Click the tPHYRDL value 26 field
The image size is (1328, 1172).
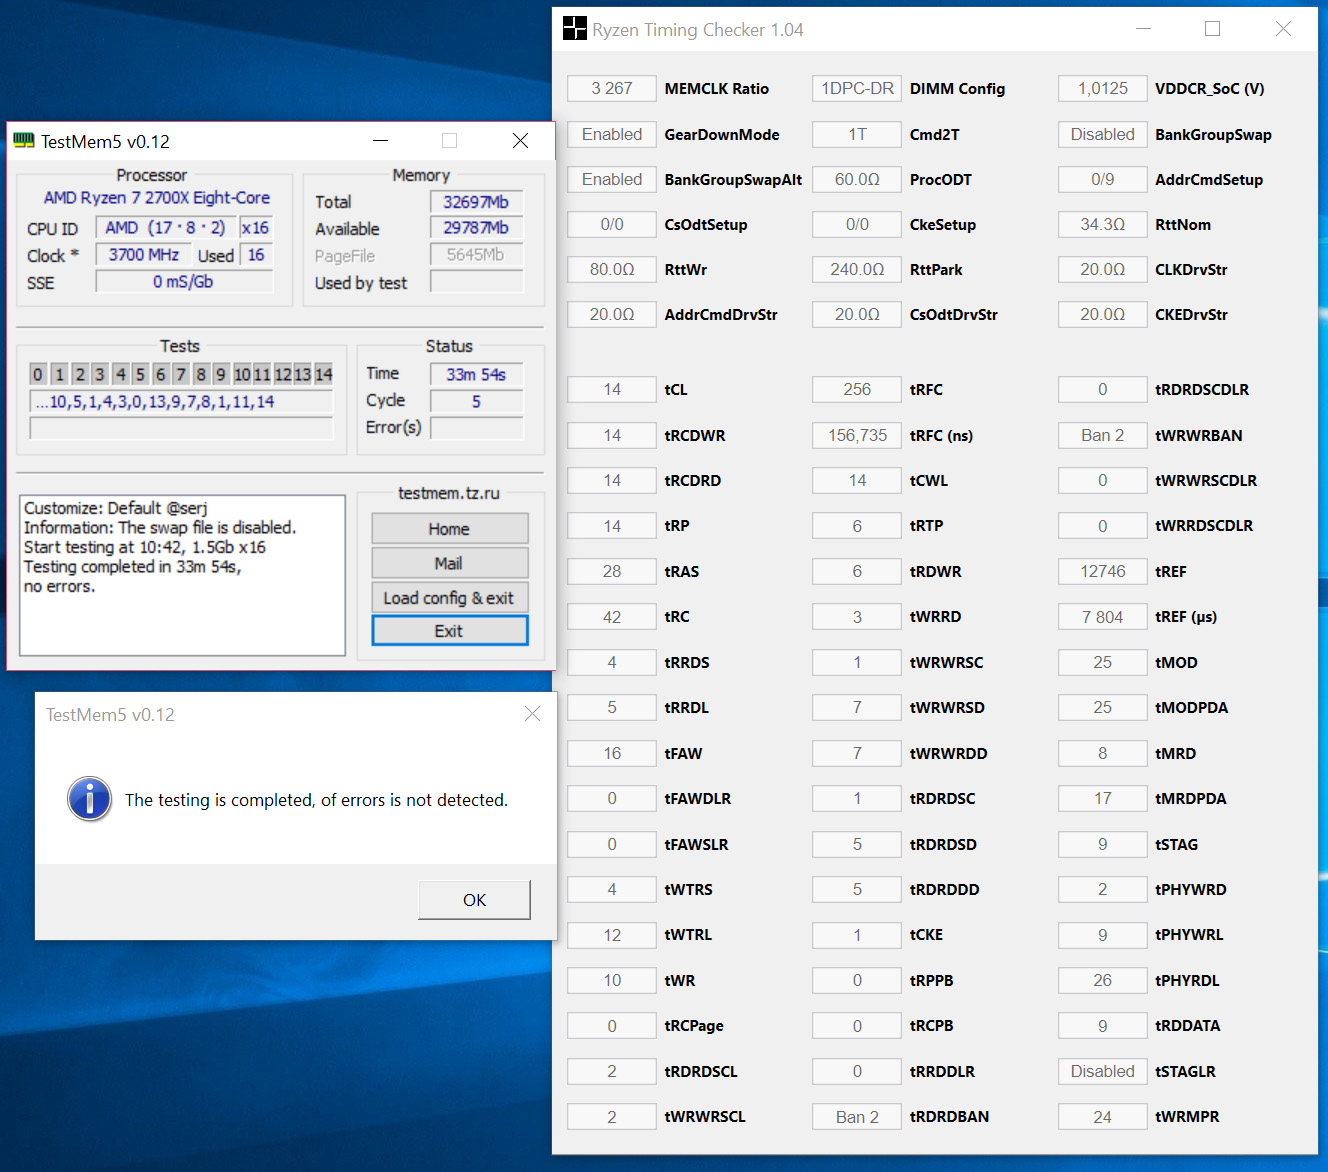point(1103,980)
